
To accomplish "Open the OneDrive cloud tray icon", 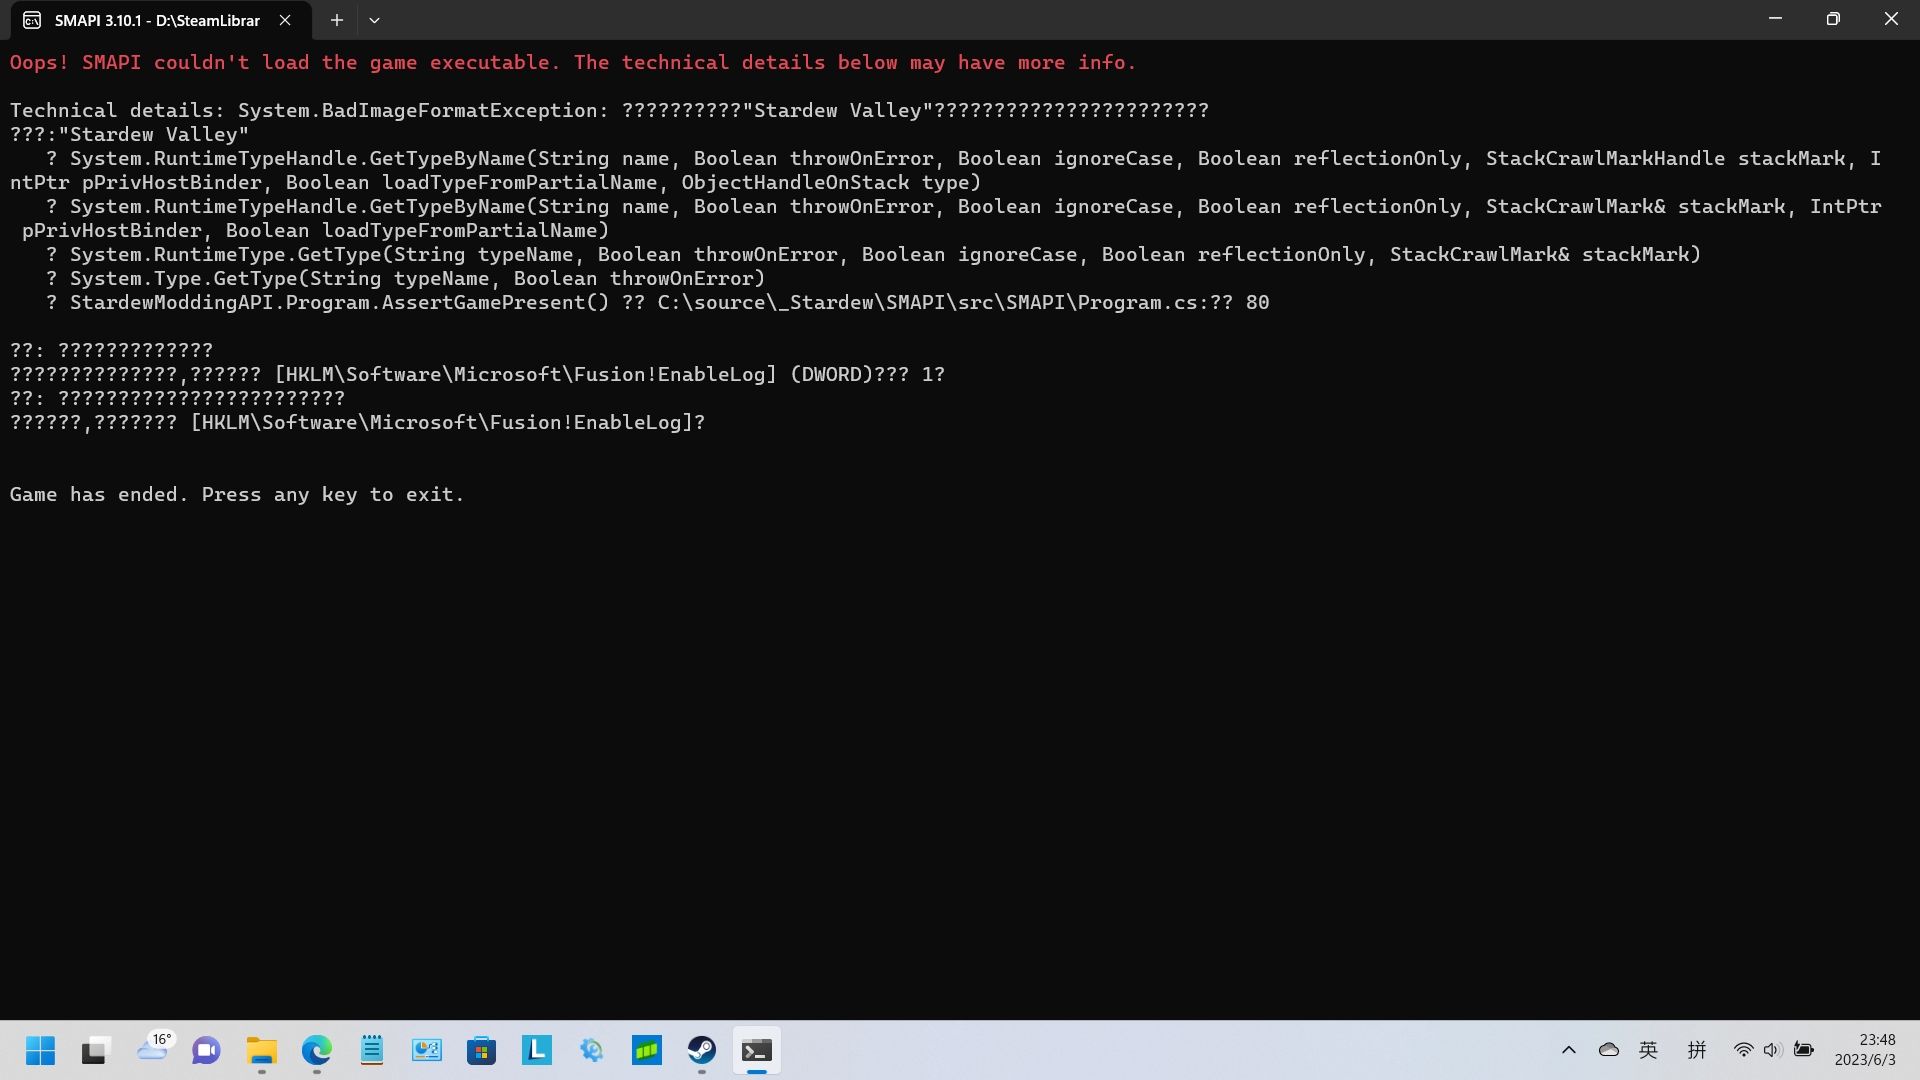I will tap(1609, 1050).
